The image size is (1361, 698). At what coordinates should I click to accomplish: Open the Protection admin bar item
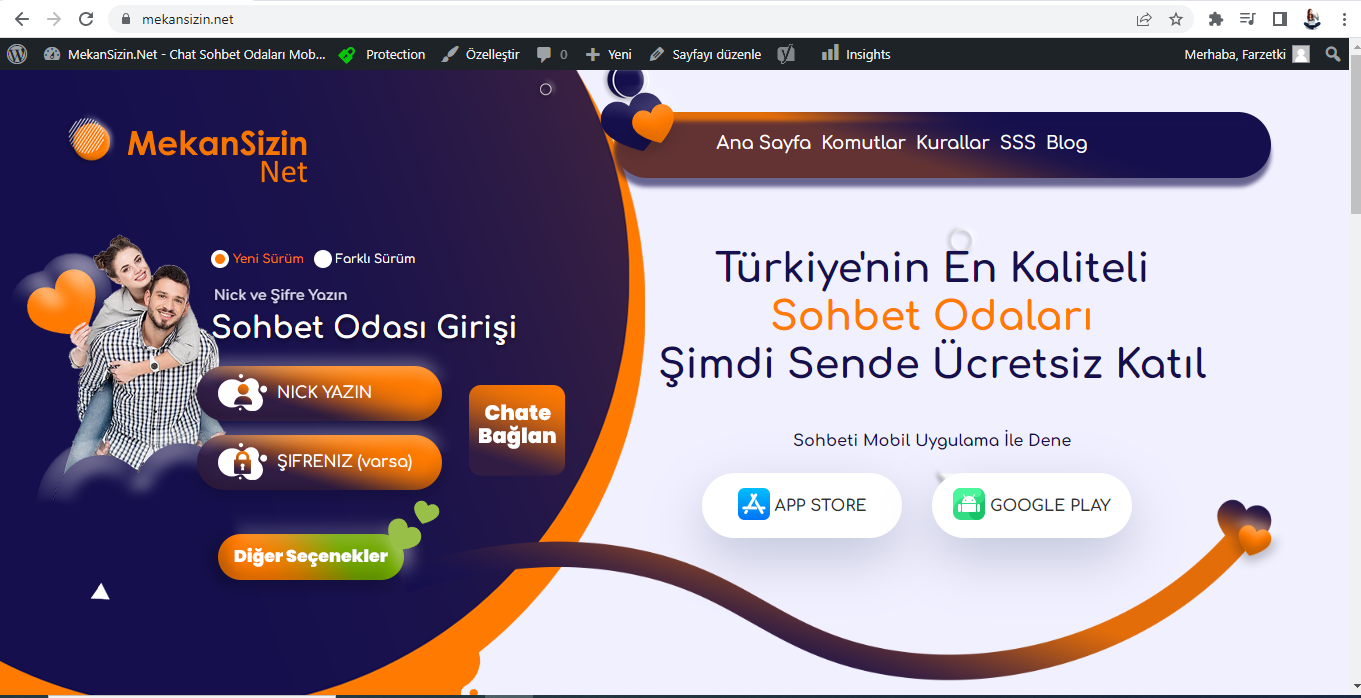[x=382, y=54]
